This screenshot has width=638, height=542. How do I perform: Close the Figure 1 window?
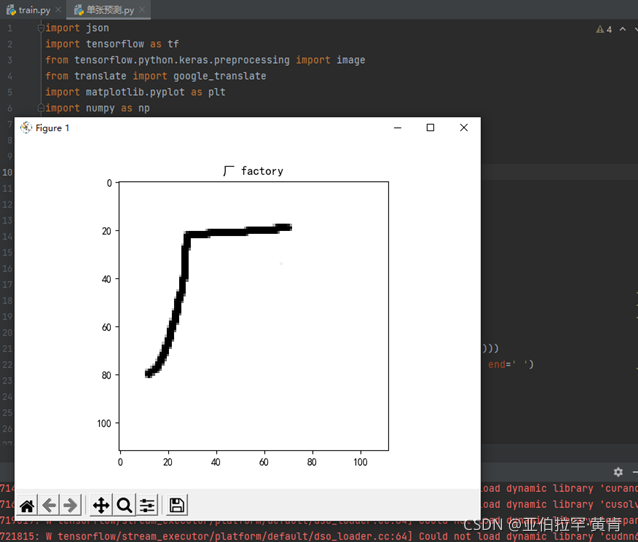pyautogui.click(x=463, y=128)
